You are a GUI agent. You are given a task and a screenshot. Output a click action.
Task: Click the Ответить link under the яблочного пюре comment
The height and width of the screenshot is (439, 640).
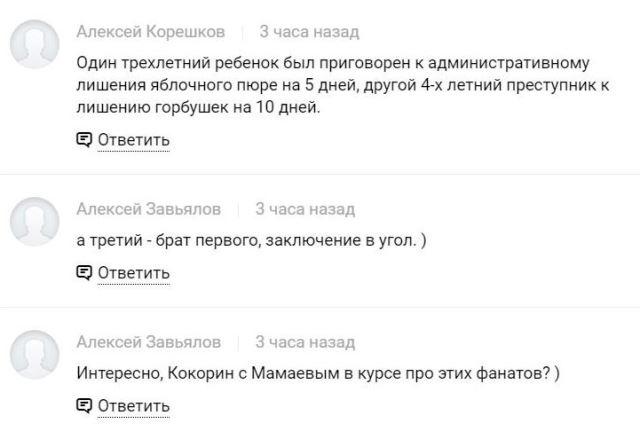133,140
